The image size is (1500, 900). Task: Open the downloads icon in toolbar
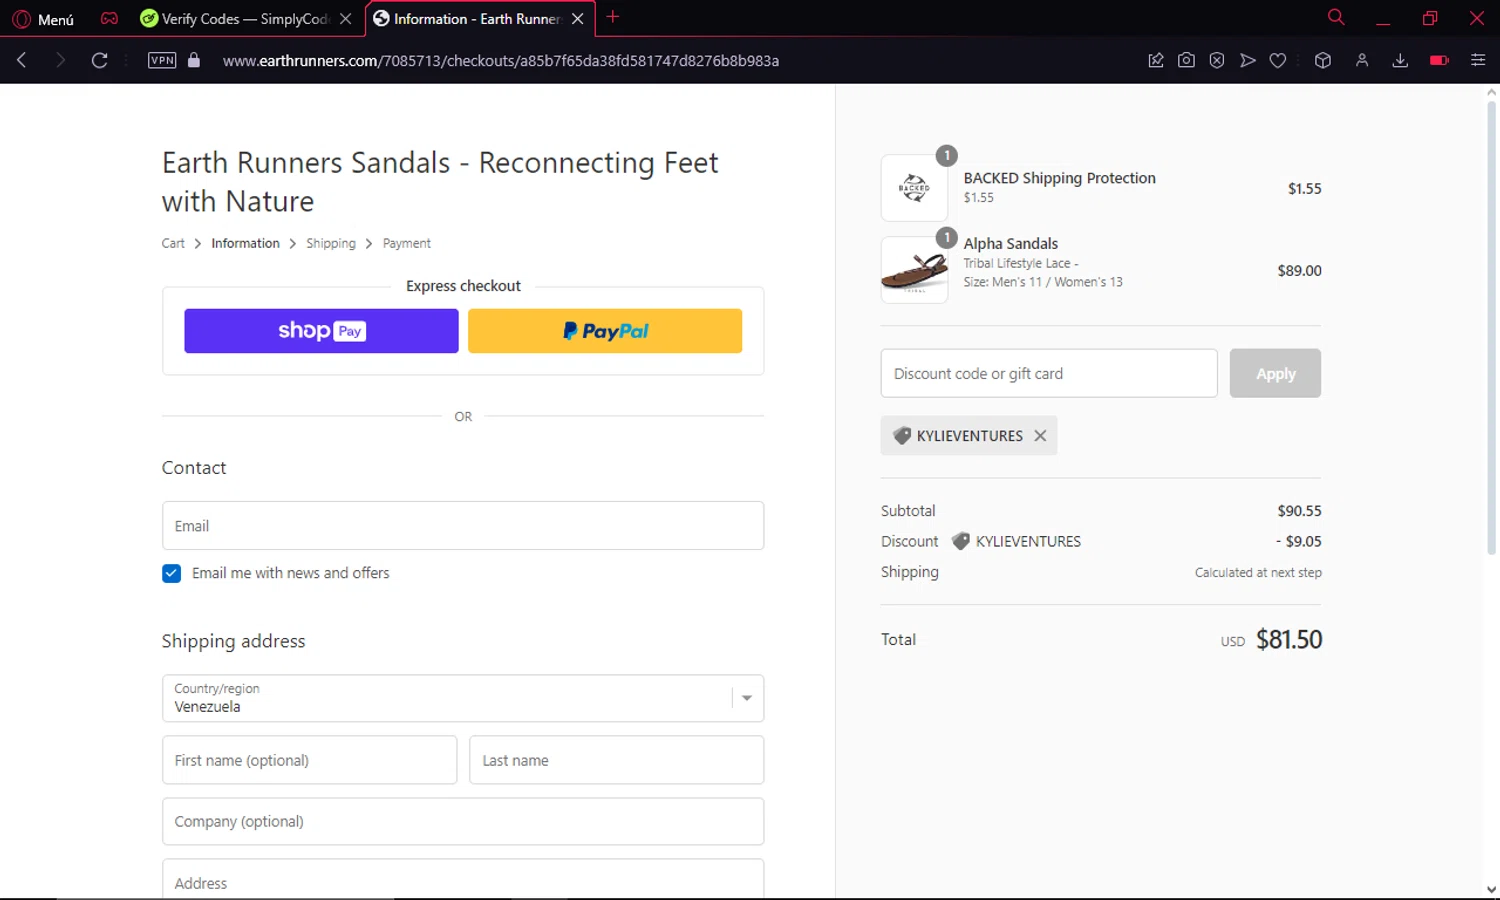(x=1400, y=61)
